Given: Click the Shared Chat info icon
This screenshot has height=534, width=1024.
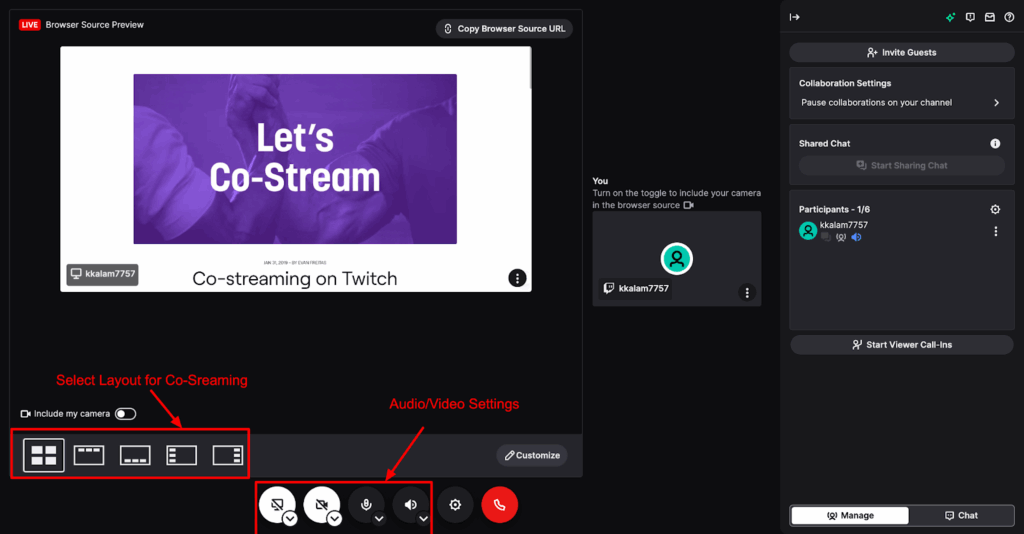Looking at the screenshot, I should pyautogui.click(x=995, y=144).
